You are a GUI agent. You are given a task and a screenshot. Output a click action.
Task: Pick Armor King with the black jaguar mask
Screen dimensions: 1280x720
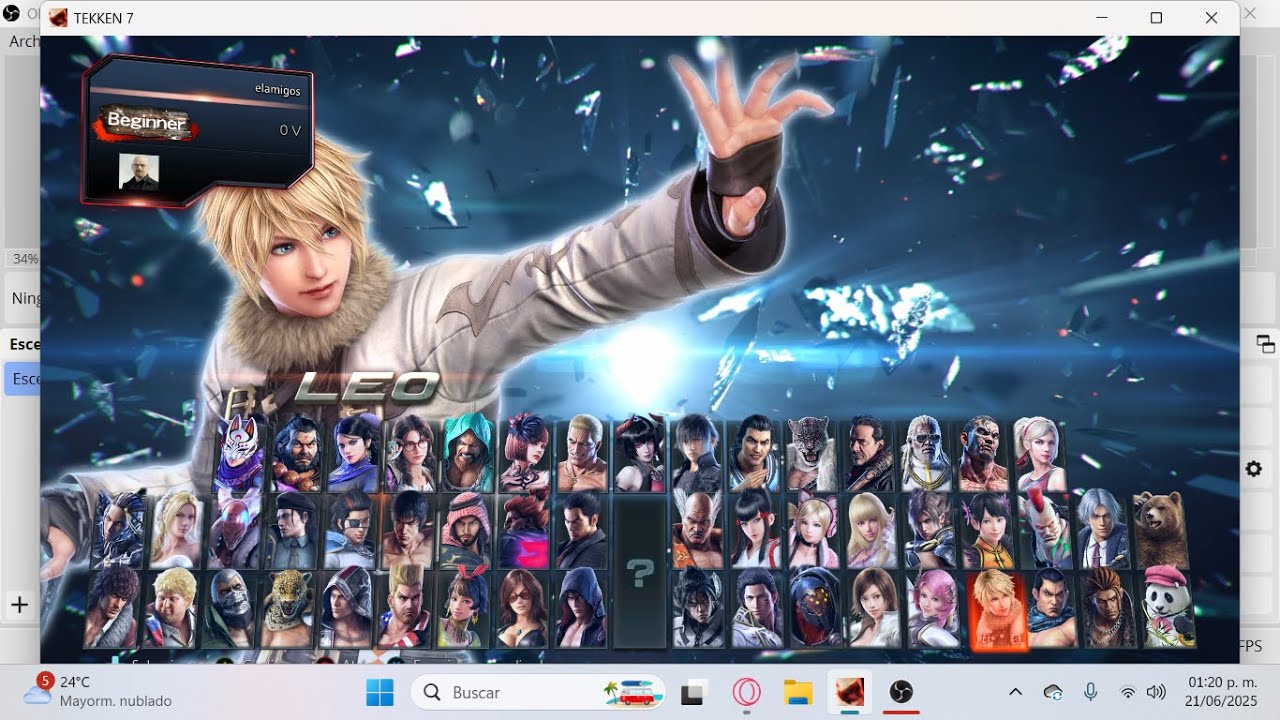click(x=811, y=454)
